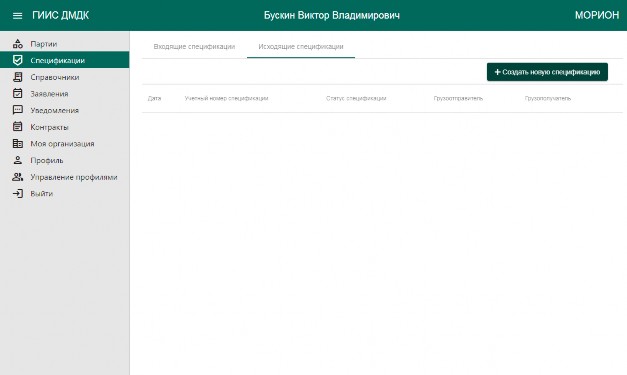Image resolution: width=627 pixels, height=375 pixels.
Task: Click Создать новую спецификацию button
Action: [x=547, y=72]
